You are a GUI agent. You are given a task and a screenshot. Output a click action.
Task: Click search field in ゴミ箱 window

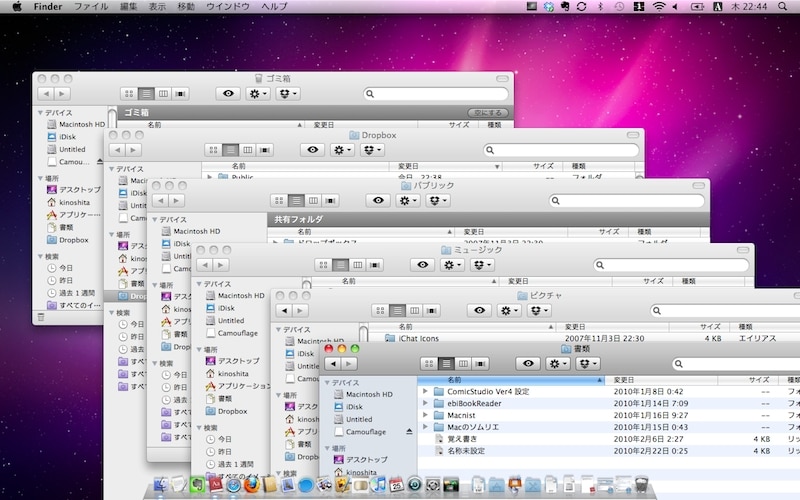[436, 94]
